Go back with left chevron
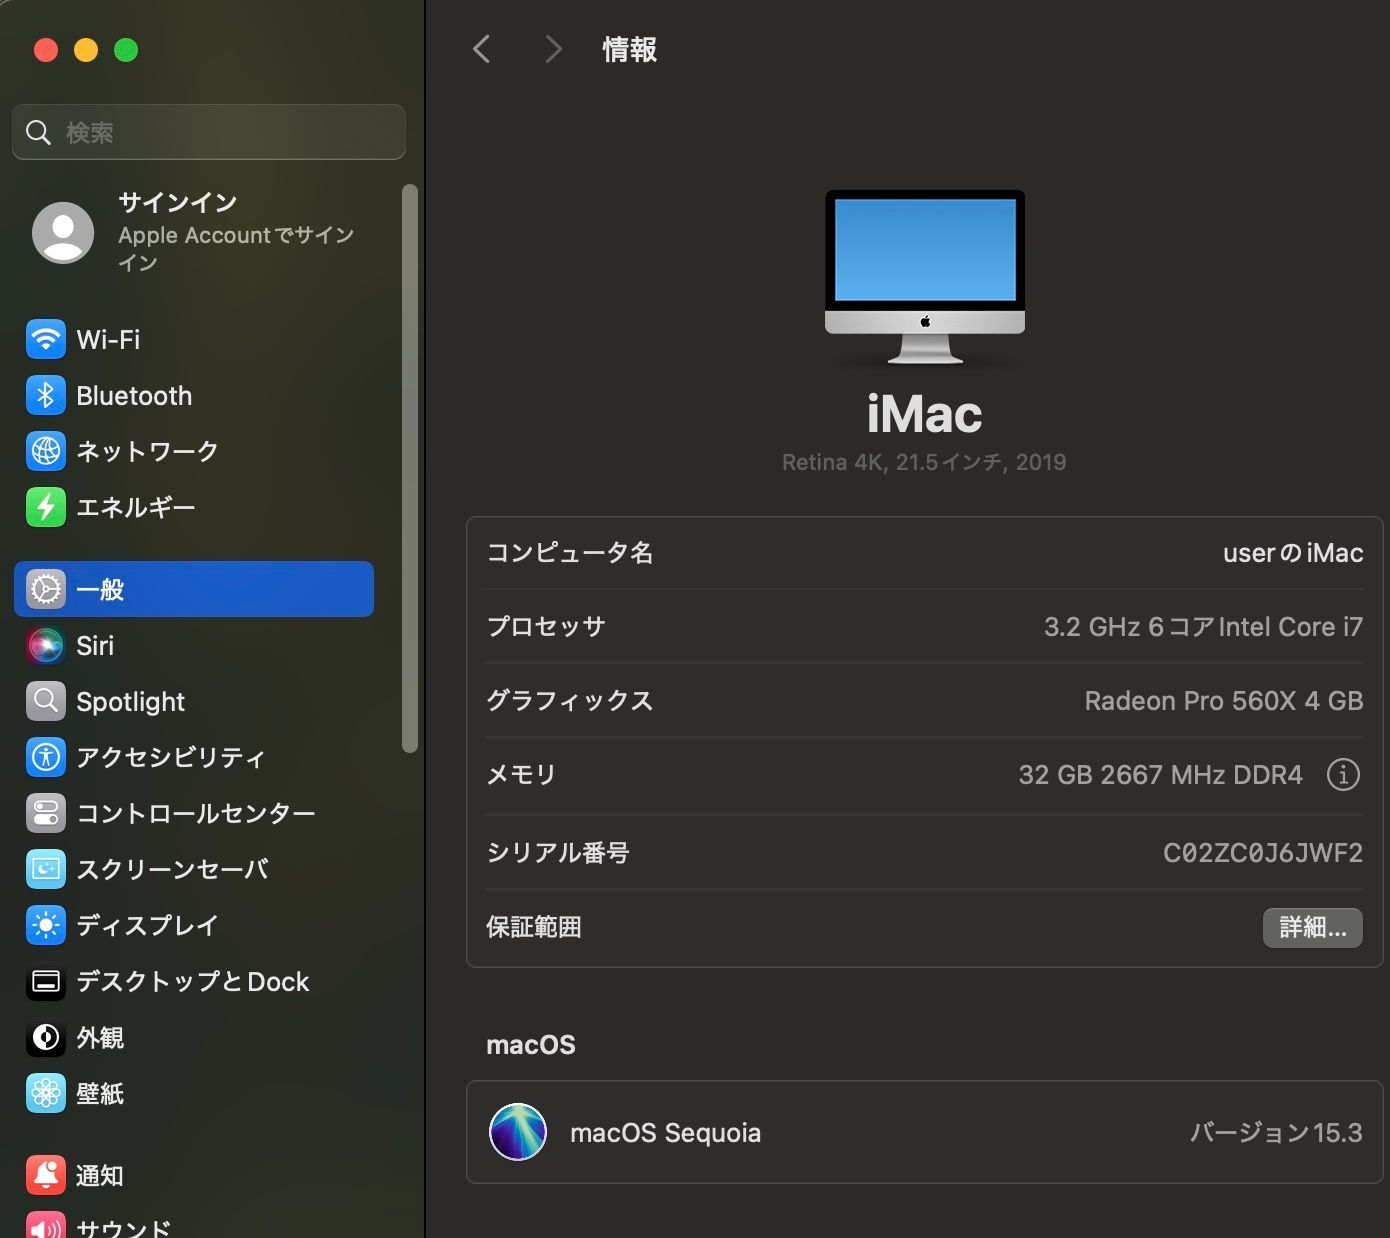1390x1238 pixels. click(482, 49)
